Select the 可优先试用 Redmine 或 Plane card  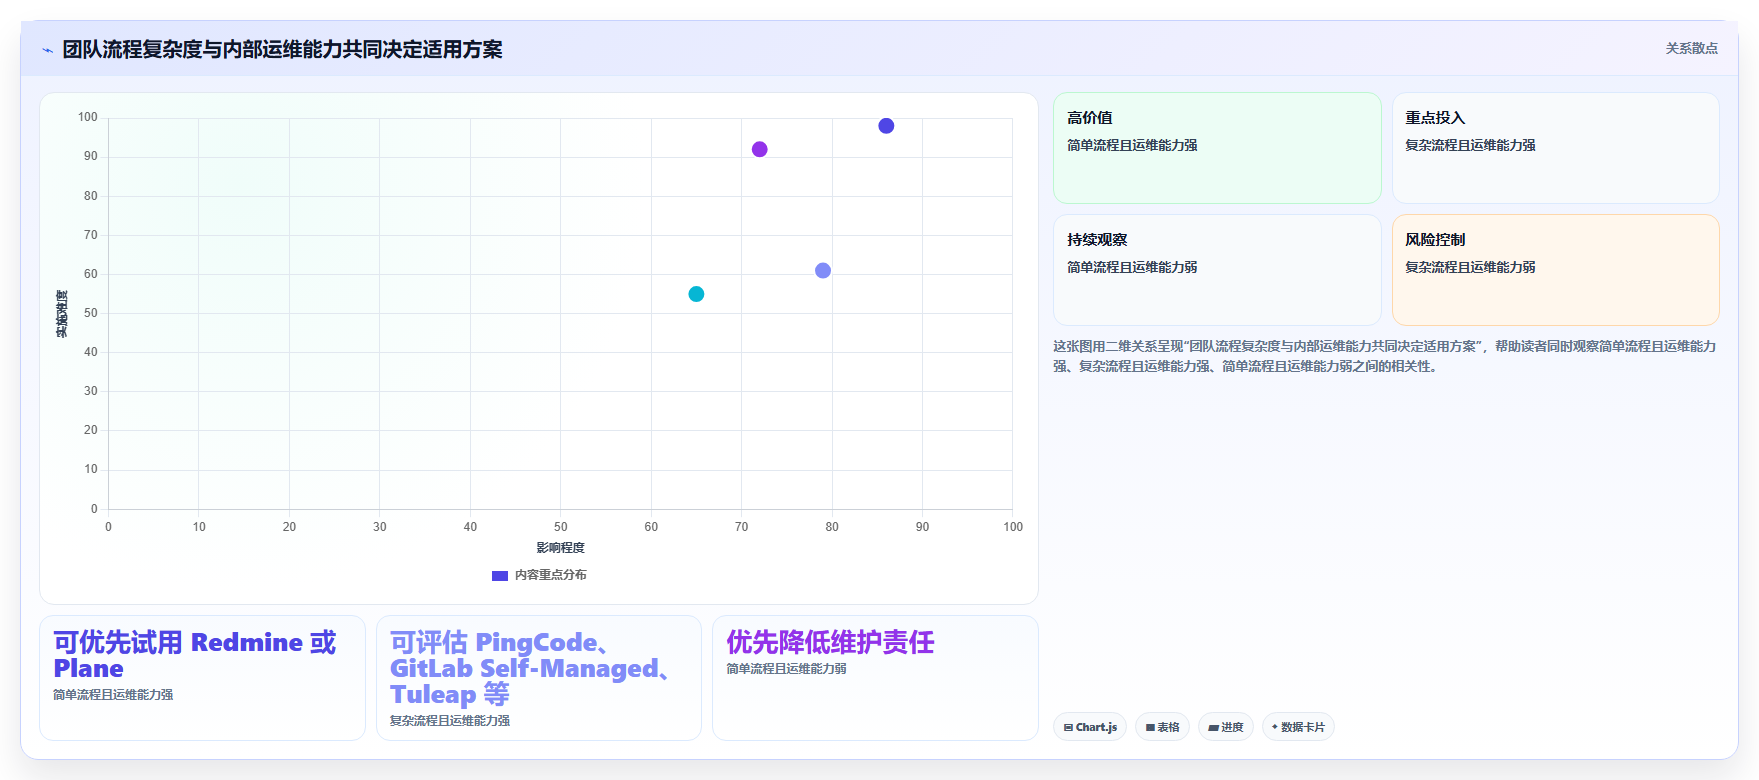coord(202,678)
